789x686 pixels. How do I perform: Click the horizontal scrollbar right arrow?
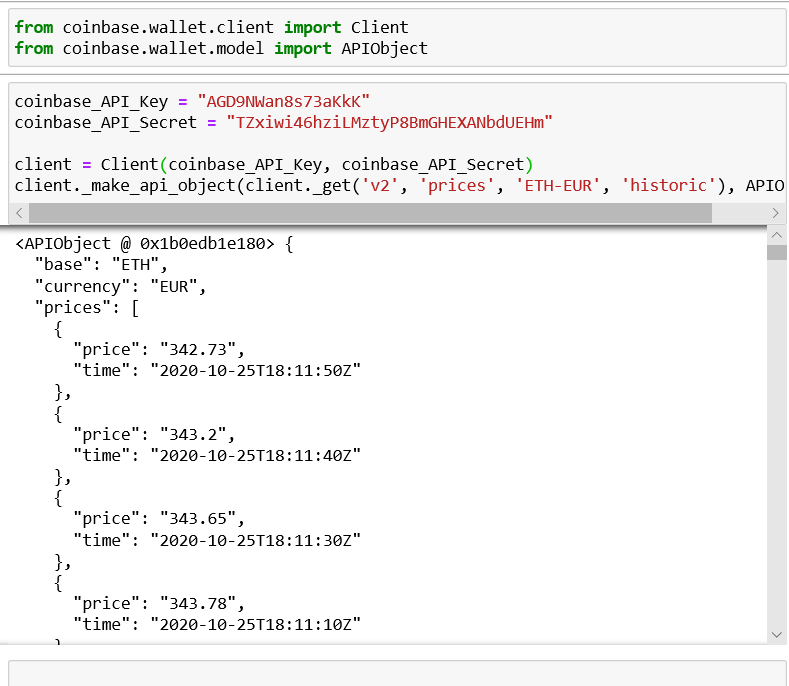click(776, 213)
